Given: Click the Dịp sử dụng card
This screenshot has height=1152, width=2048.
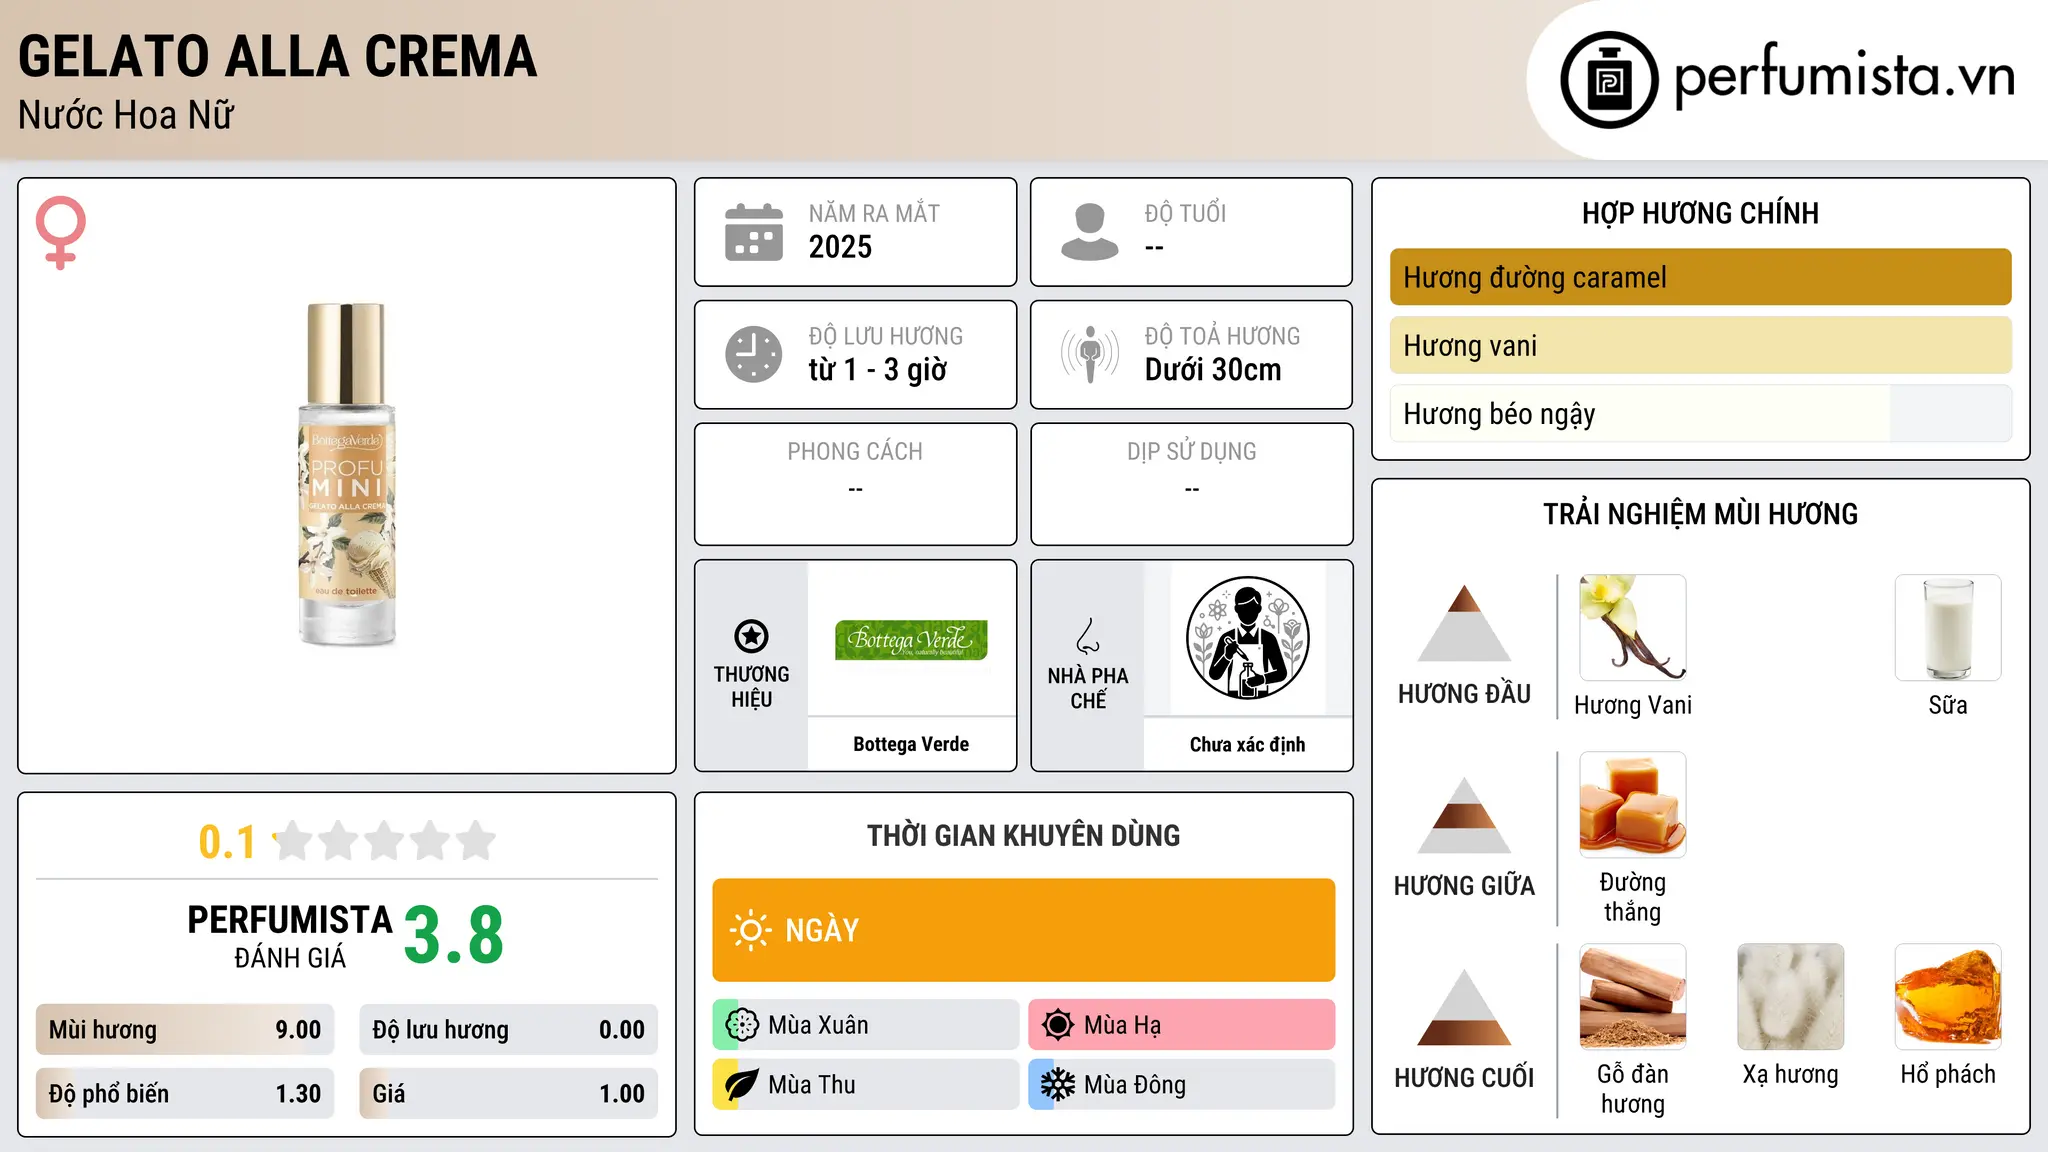Looking at the screenshot, I should coord(1191,484).
